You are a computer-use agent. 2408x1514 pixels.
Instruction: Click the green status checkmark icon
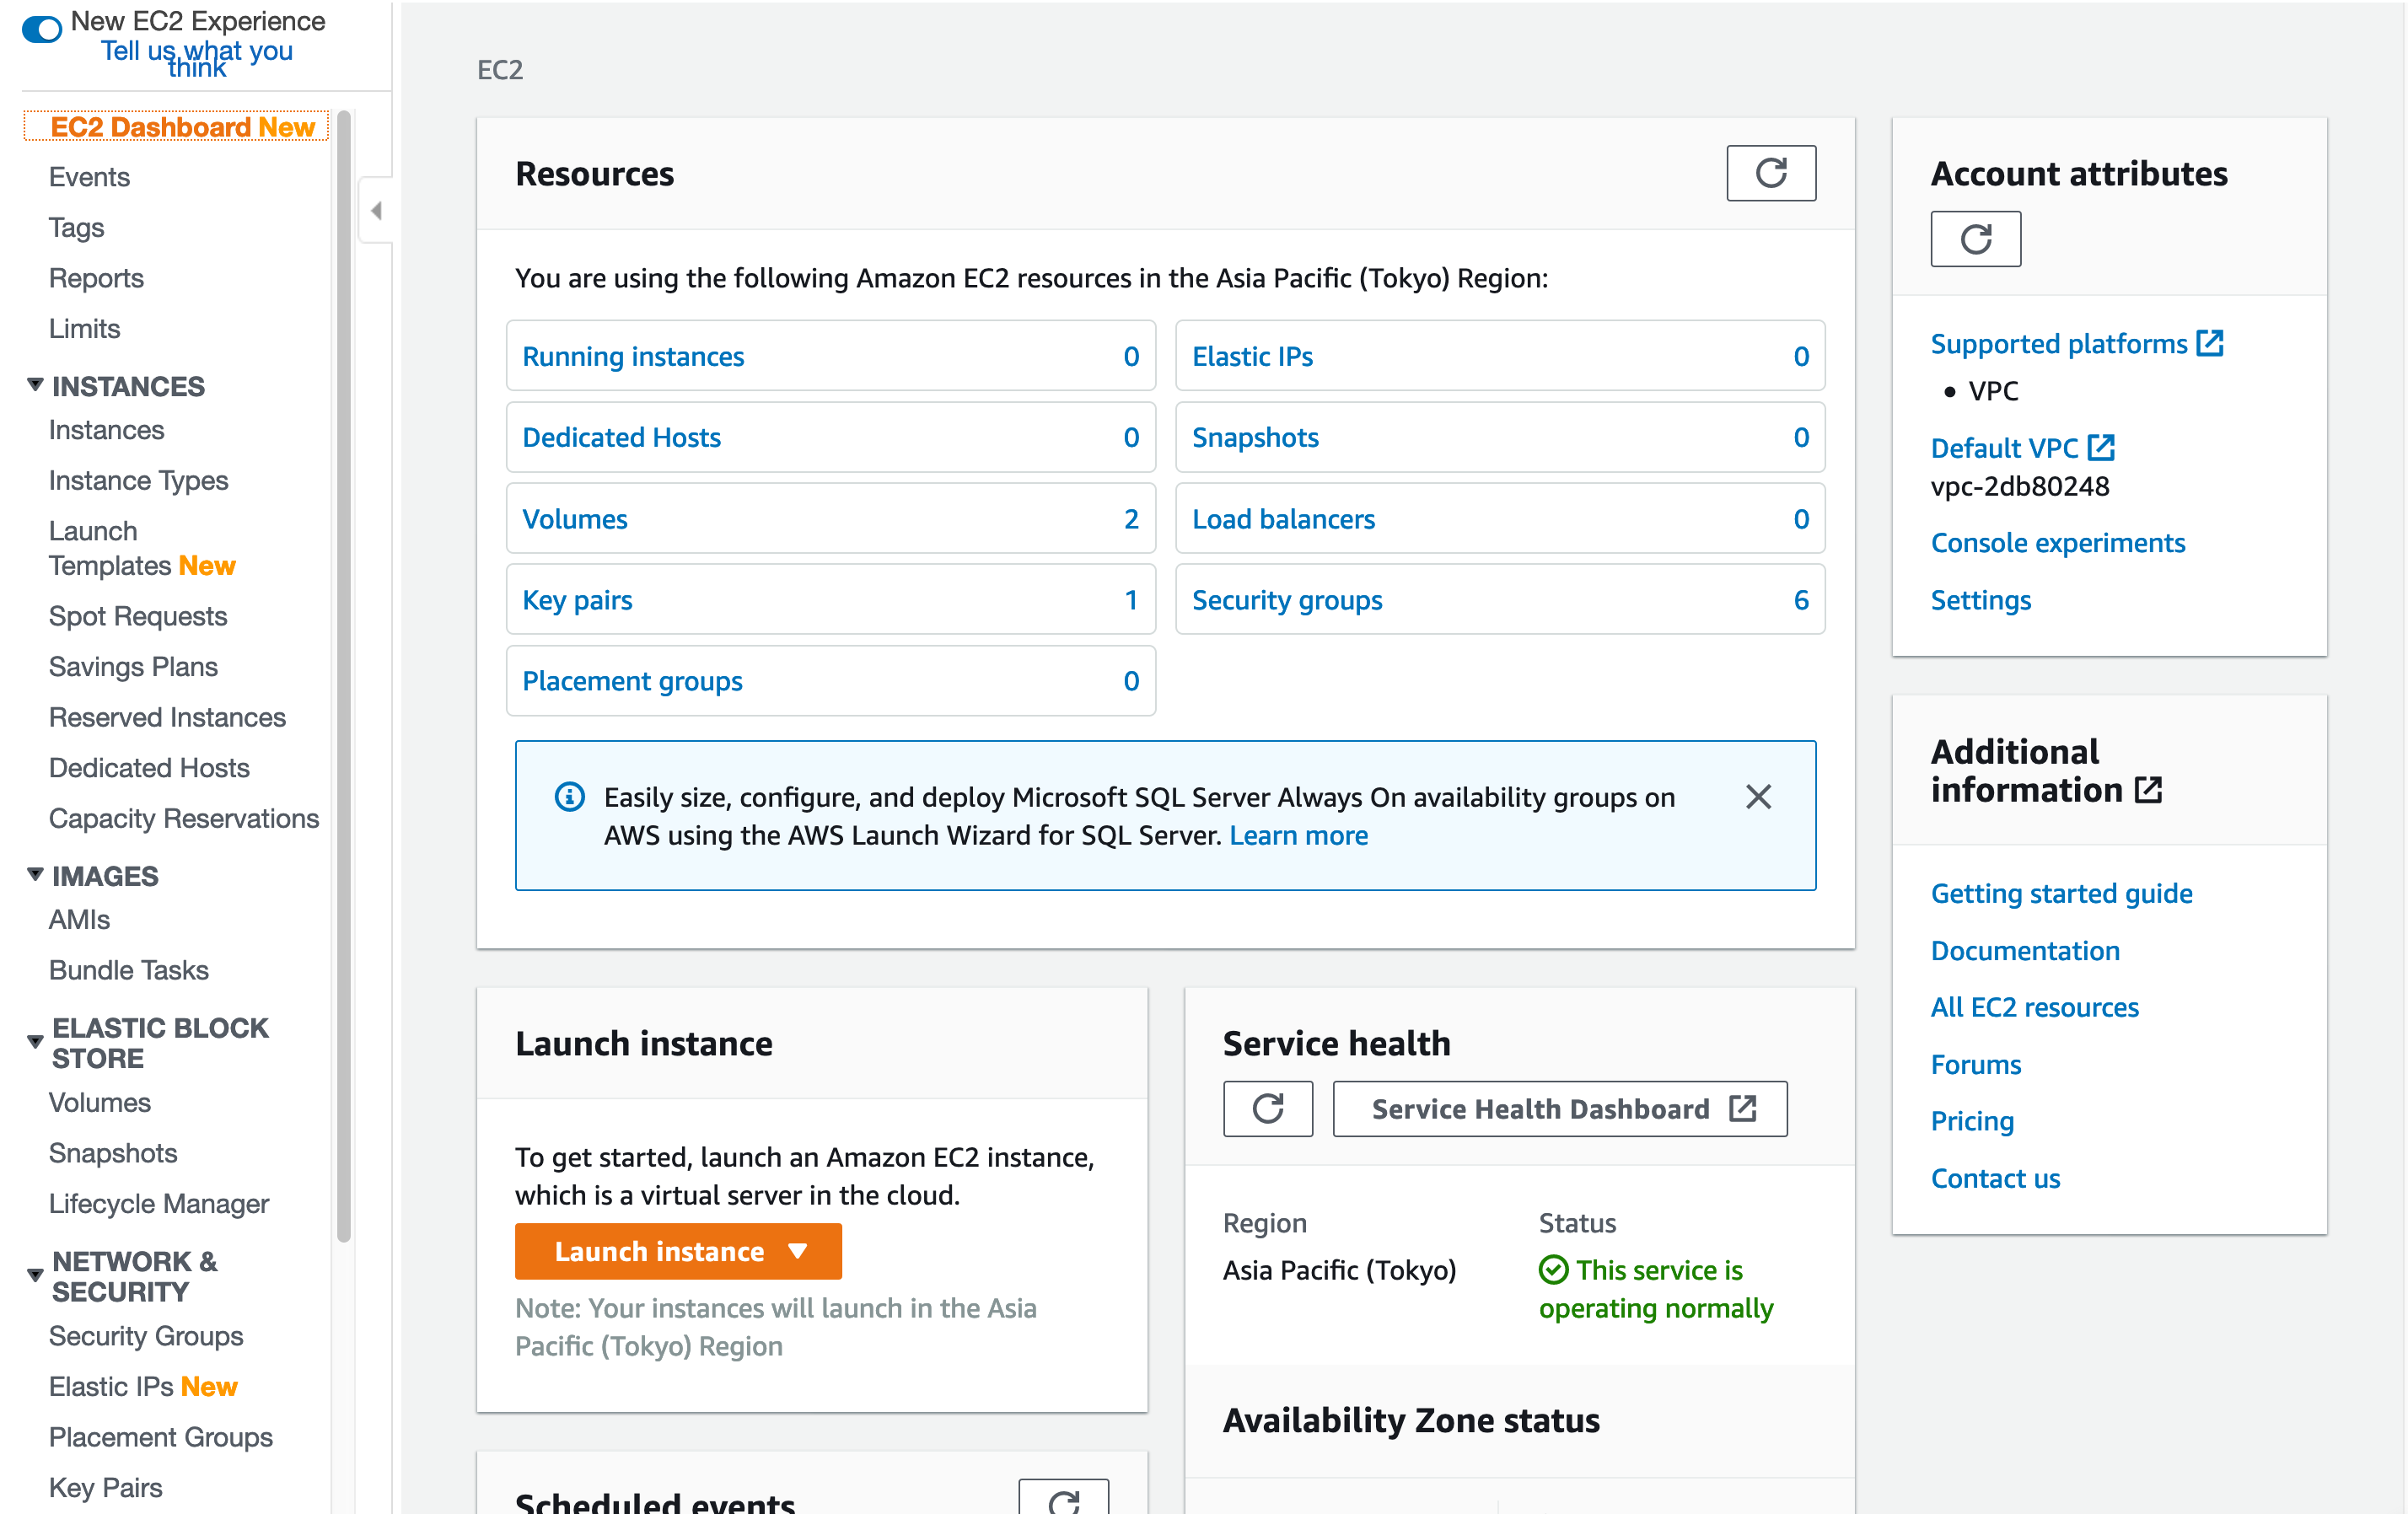coord(1553,1269)
